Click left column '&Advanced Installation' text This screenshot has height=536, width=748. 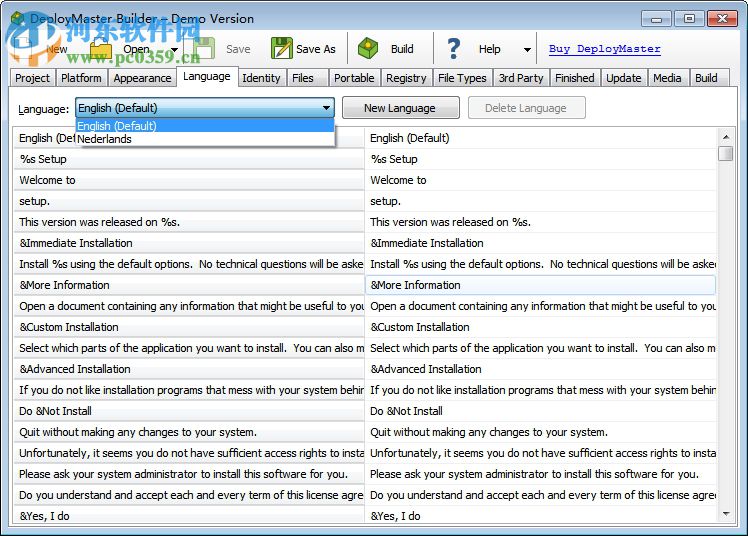tap(75, 369)
